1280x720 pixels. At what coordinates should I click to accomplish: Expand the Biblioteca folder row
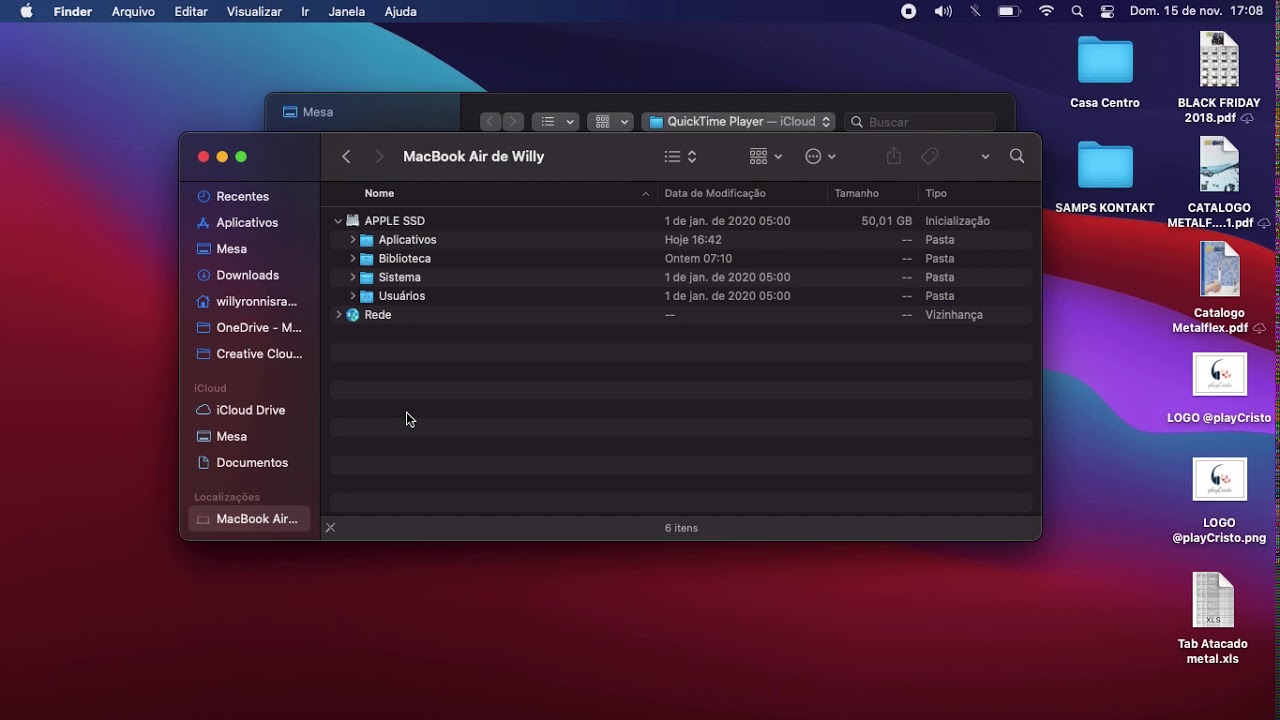352,259
